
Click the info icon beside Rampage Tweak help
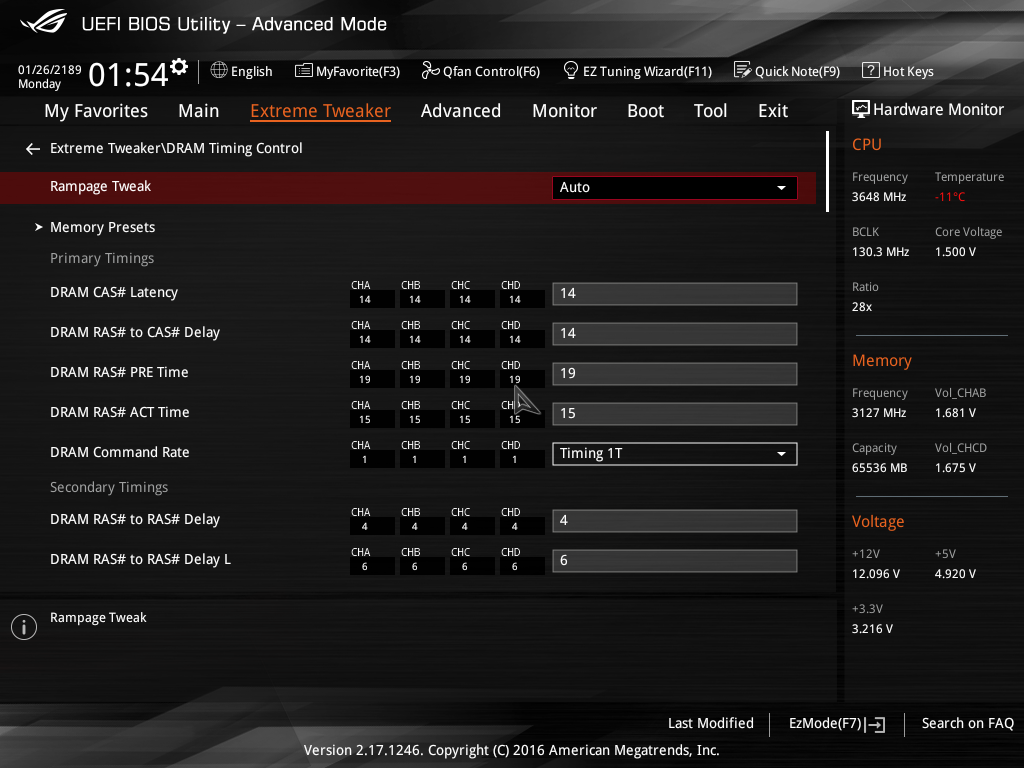(24, 627)
